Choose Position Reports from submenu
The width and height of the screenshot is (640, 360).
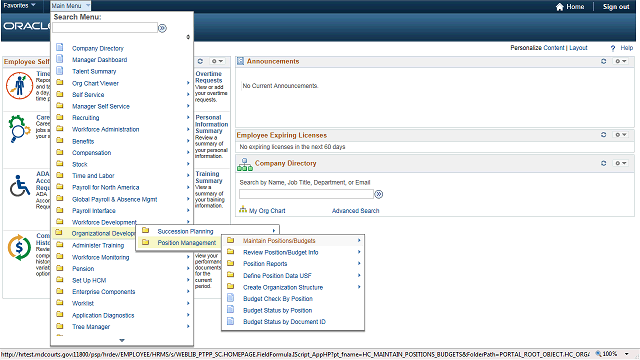pos(293,264)
